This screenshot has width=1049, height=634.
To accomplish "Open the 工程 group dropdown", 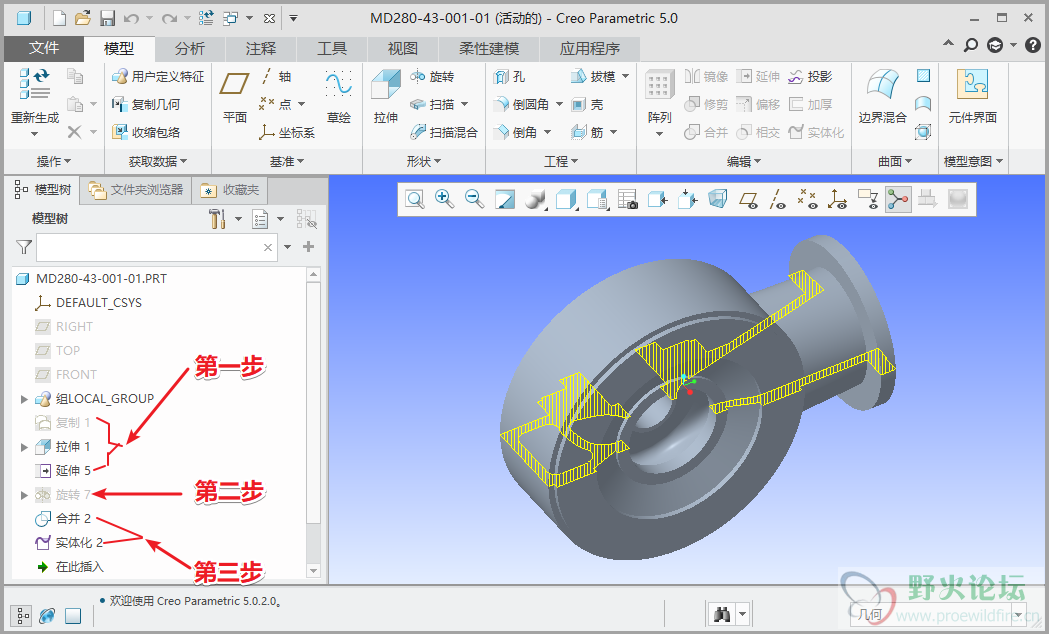I will [x=561, y=161].
